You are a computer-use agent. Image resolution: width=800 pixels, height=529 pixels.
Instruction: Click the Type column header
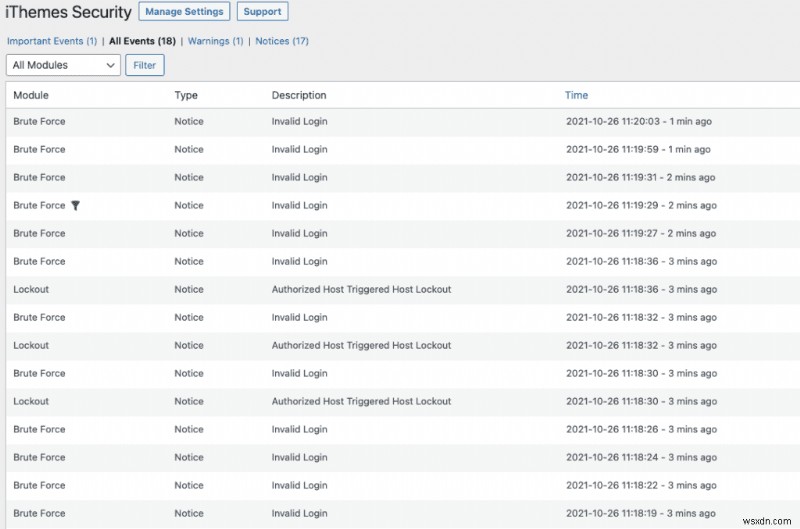pyautogui.click(x=186, y=95)
